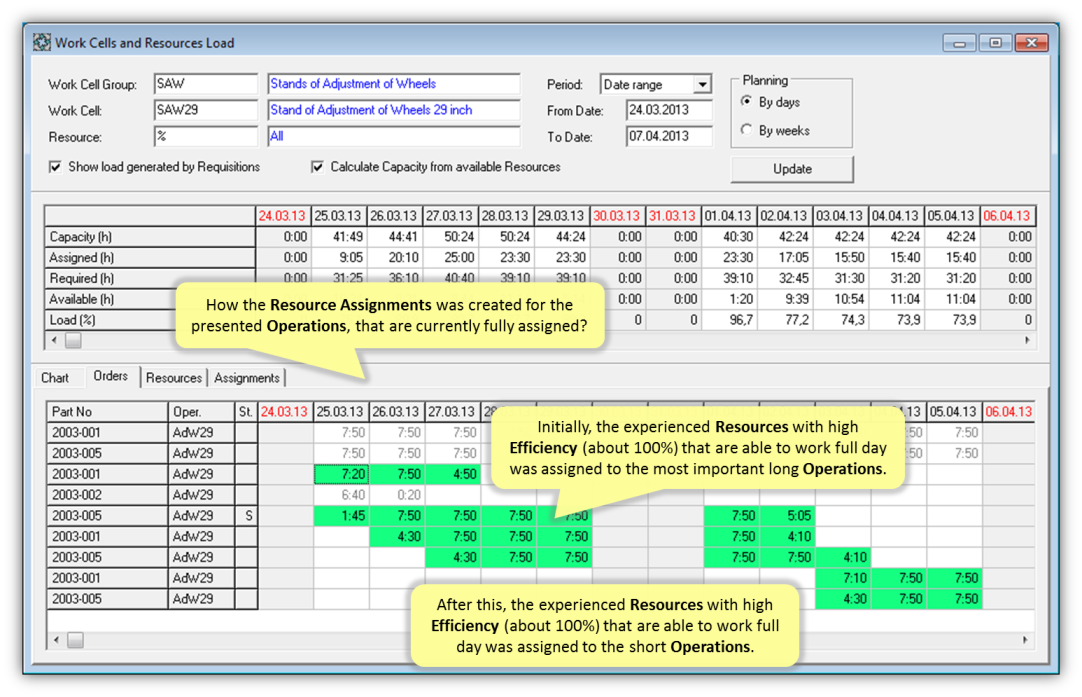
Task: Click available value 10:54
Action: point(840,299)
